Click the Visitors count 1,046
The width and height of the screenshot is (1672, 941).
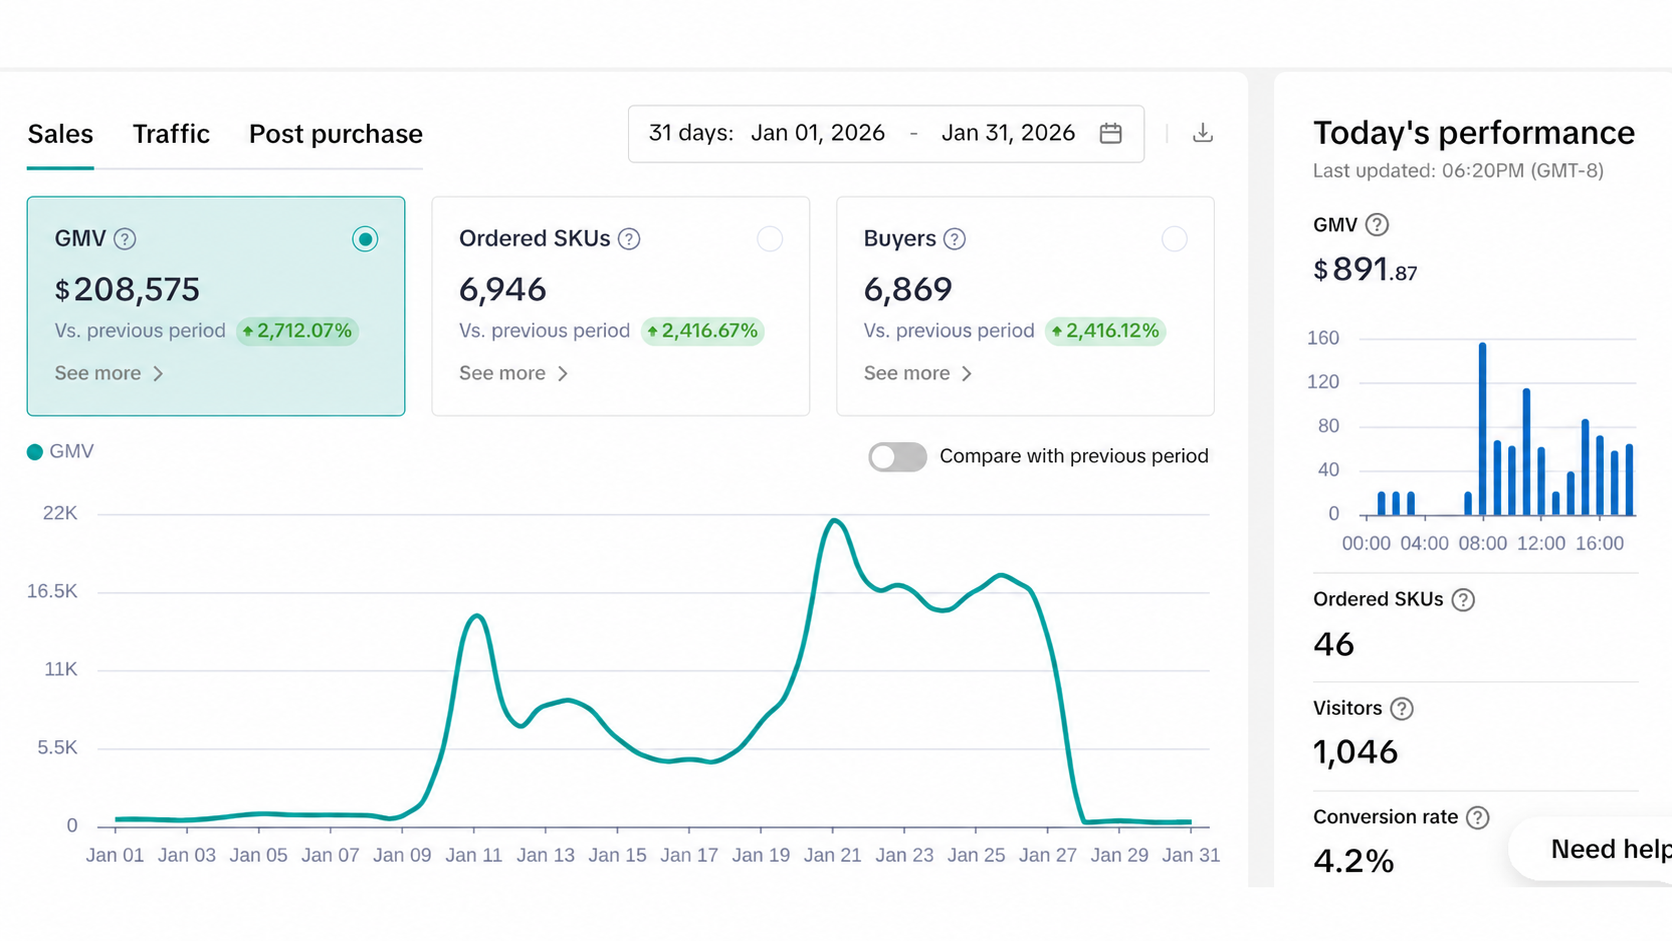pyautogui.click(x=1355, y=752)
